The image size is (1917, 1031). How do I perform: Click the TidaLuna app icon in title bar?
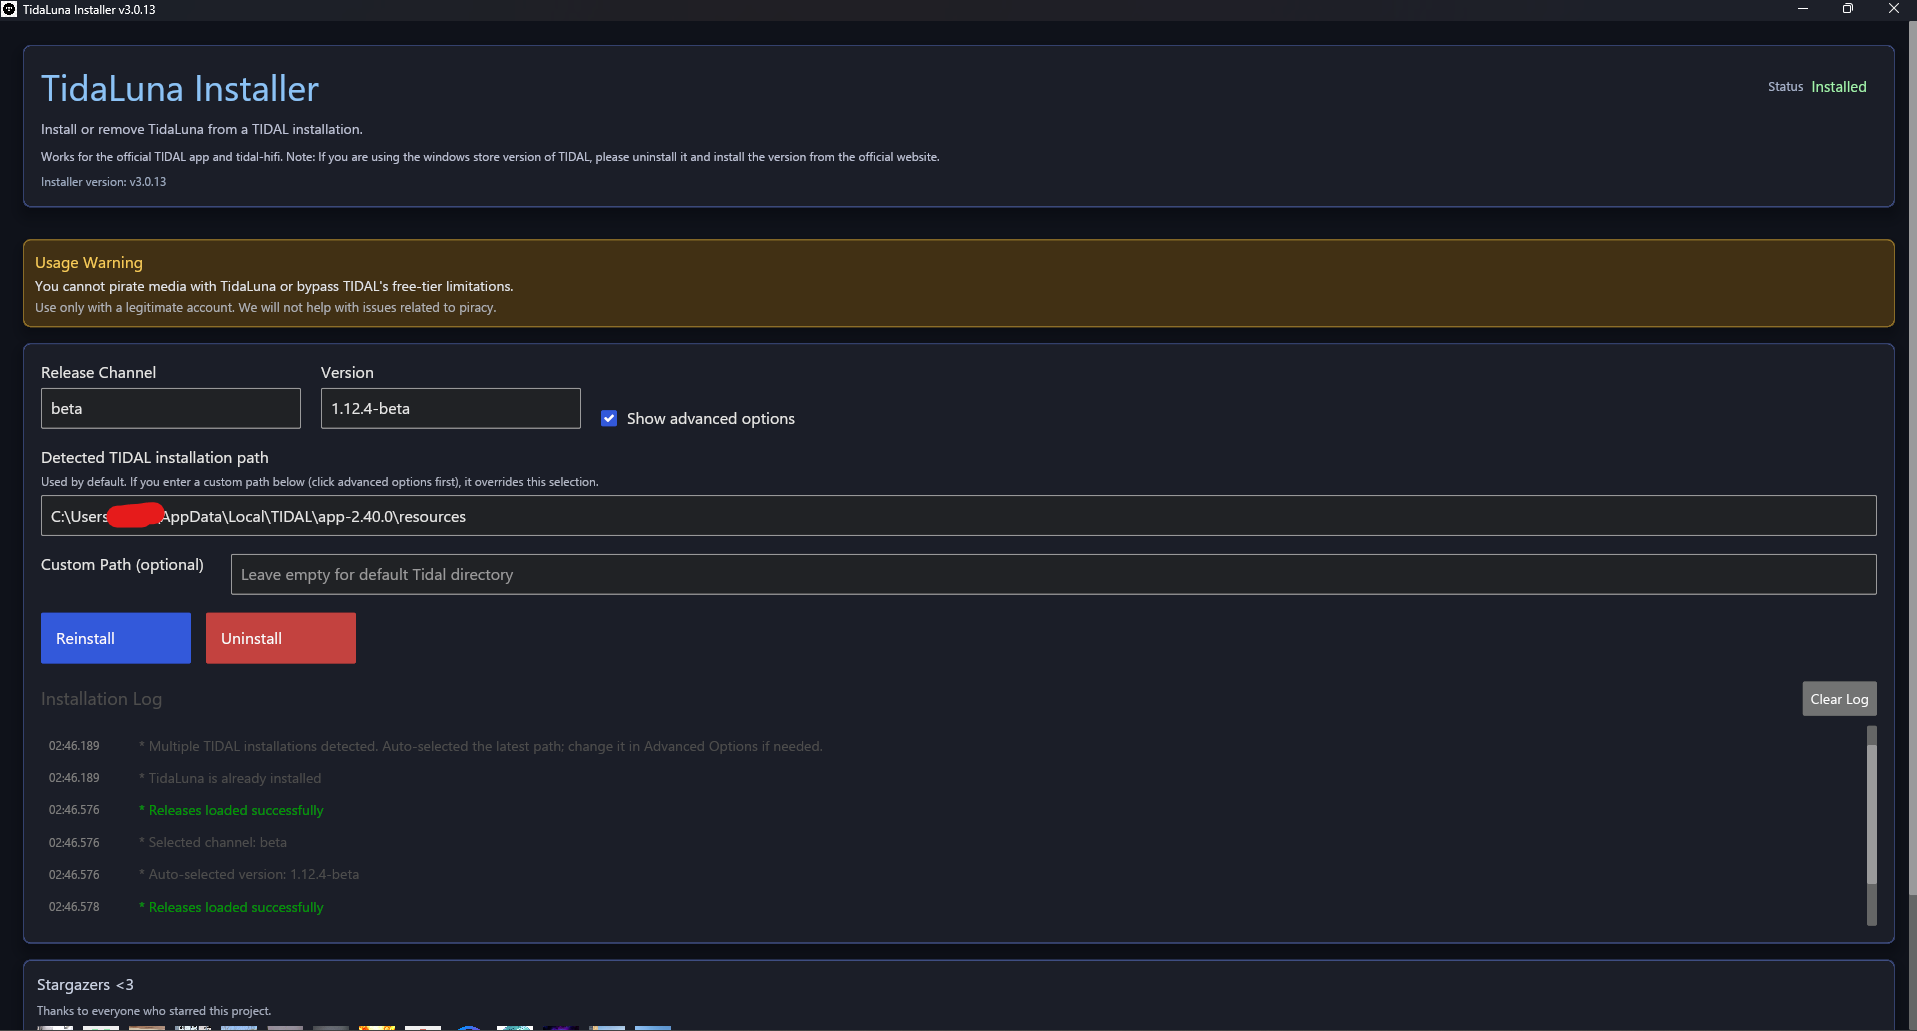tap(10, 9)
